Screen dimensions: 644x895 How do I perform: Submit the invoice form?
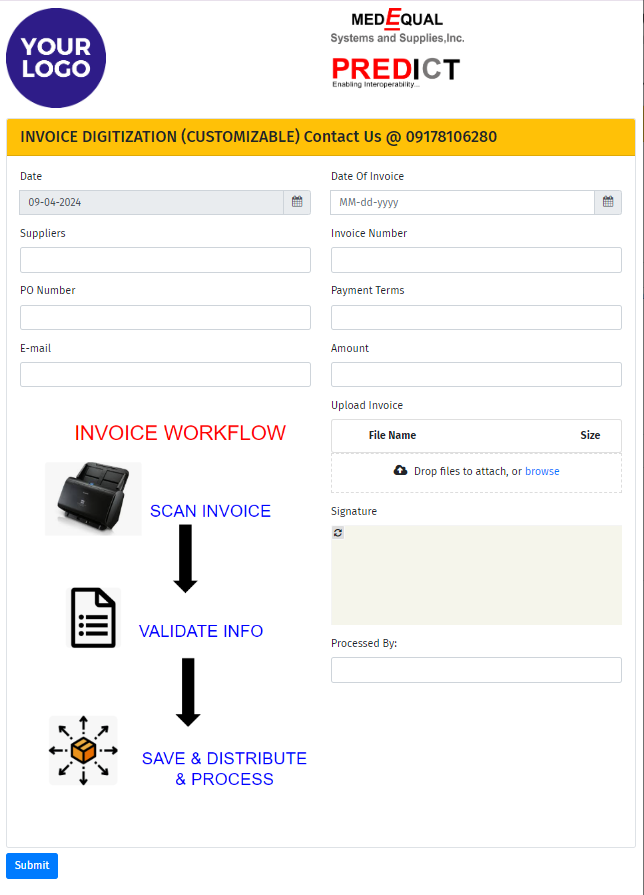(32, 865)
